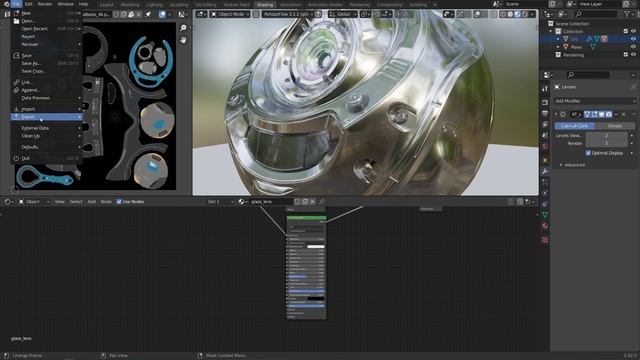
Task: Open the RetopoFlow dropdown menu
Action: tap(288, 14)
